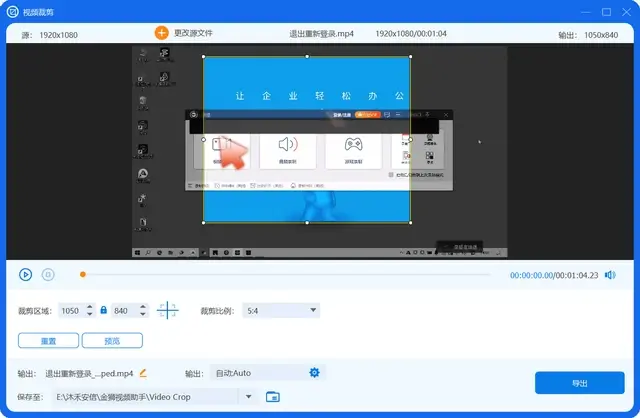Screen dimensions: 640x418
Task: Click the Reset (重置) button
Action: point(49,340)
